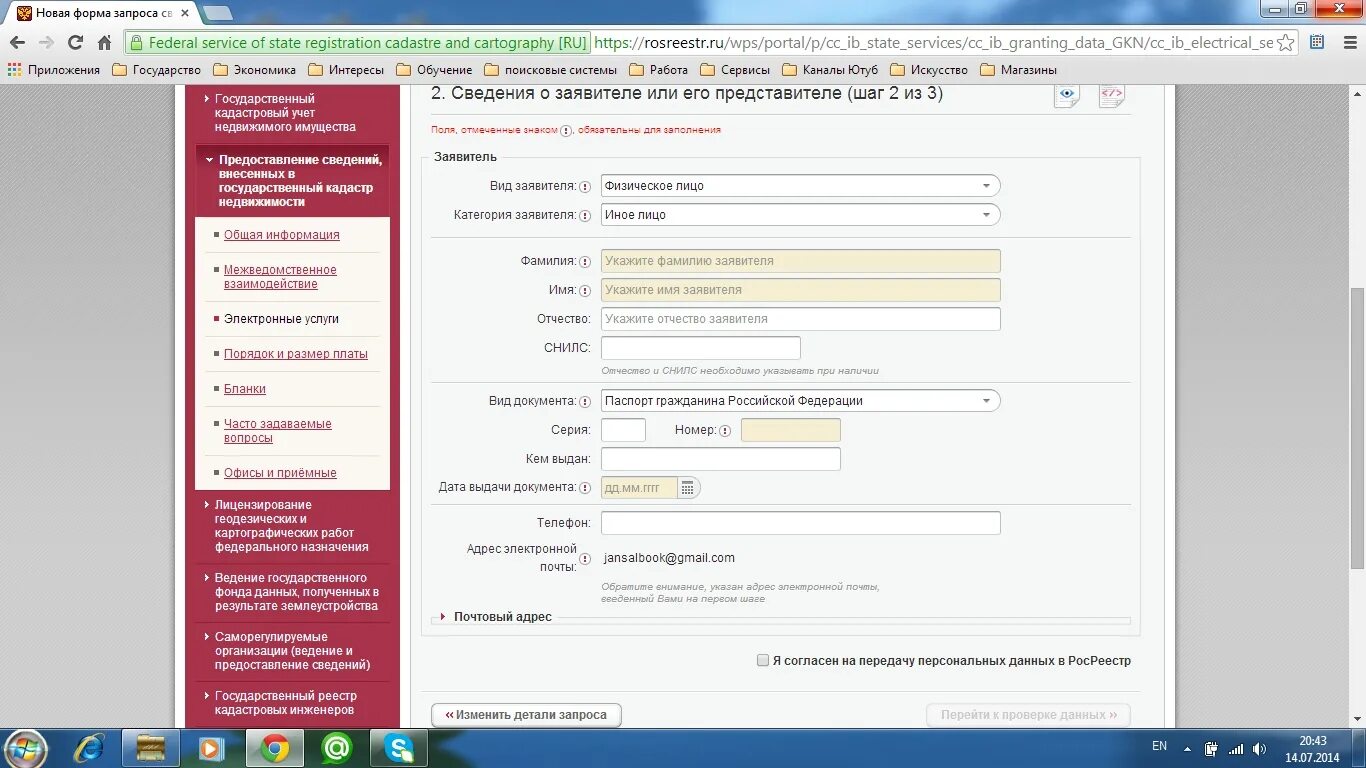Viewport: 1366px width, 768px height.
Task: Expand the Почтовый адрес section
Action: tap(496, 617)
